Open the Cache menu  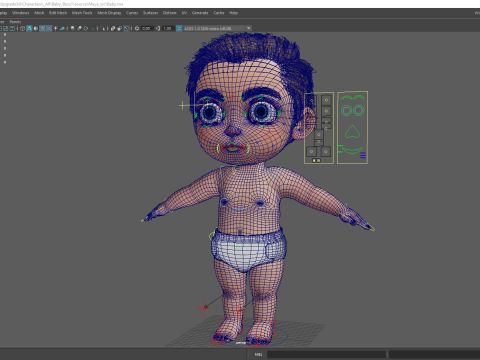click(219, 13)
